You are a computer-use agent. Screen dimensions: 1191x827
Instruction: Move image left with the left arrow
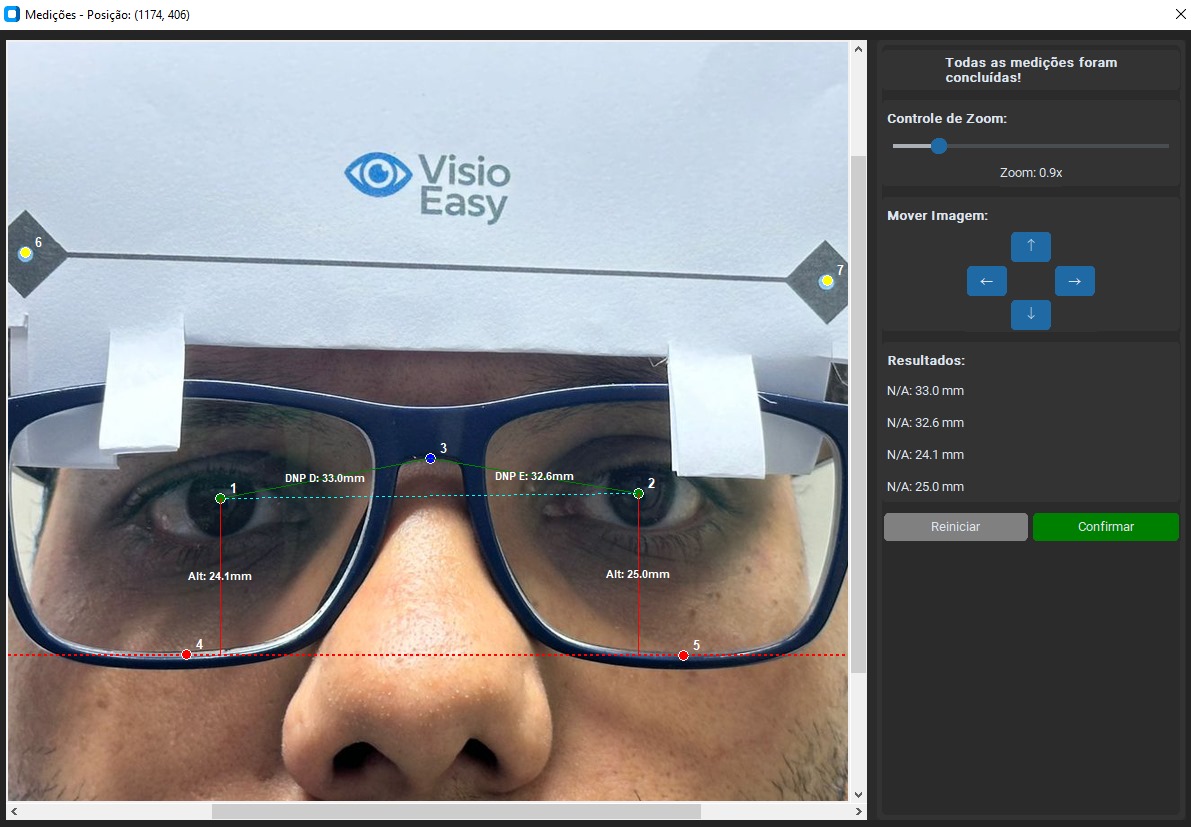click(987, 281)
